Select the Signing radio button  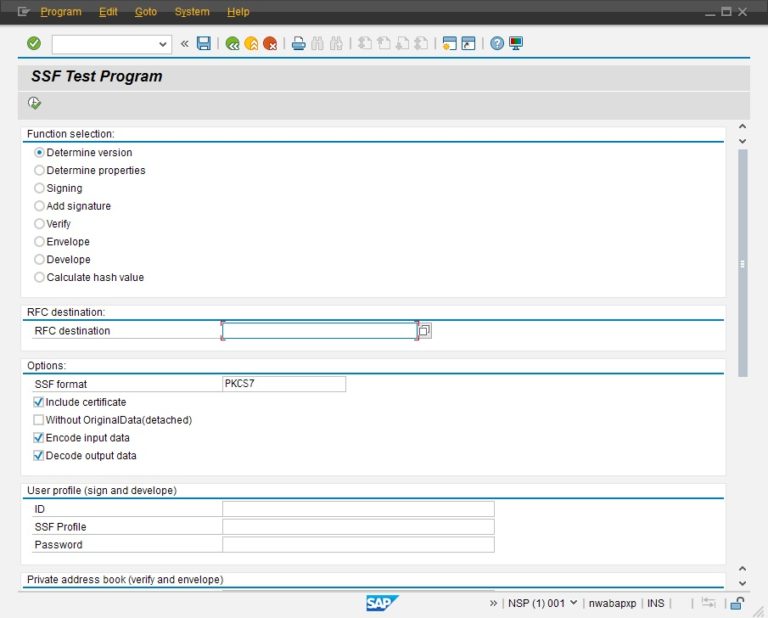40,188
